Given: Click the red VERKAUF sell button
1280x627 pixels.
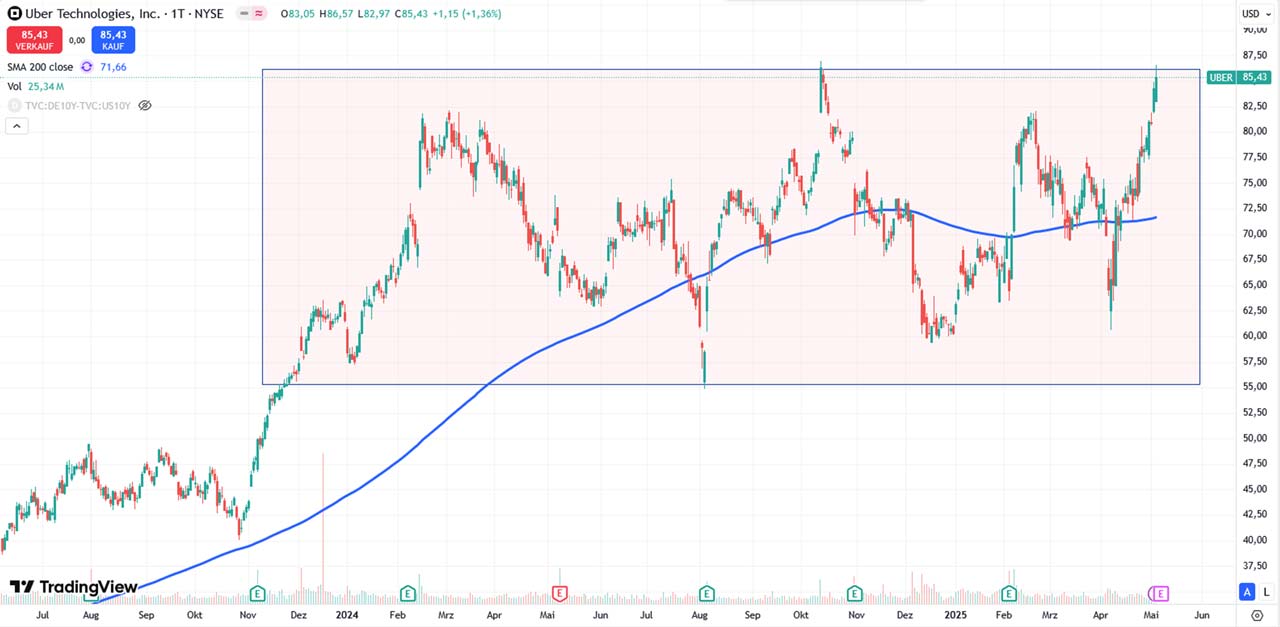Looking at the screenshot, I should pyautogui.click(x=34, y=40).
